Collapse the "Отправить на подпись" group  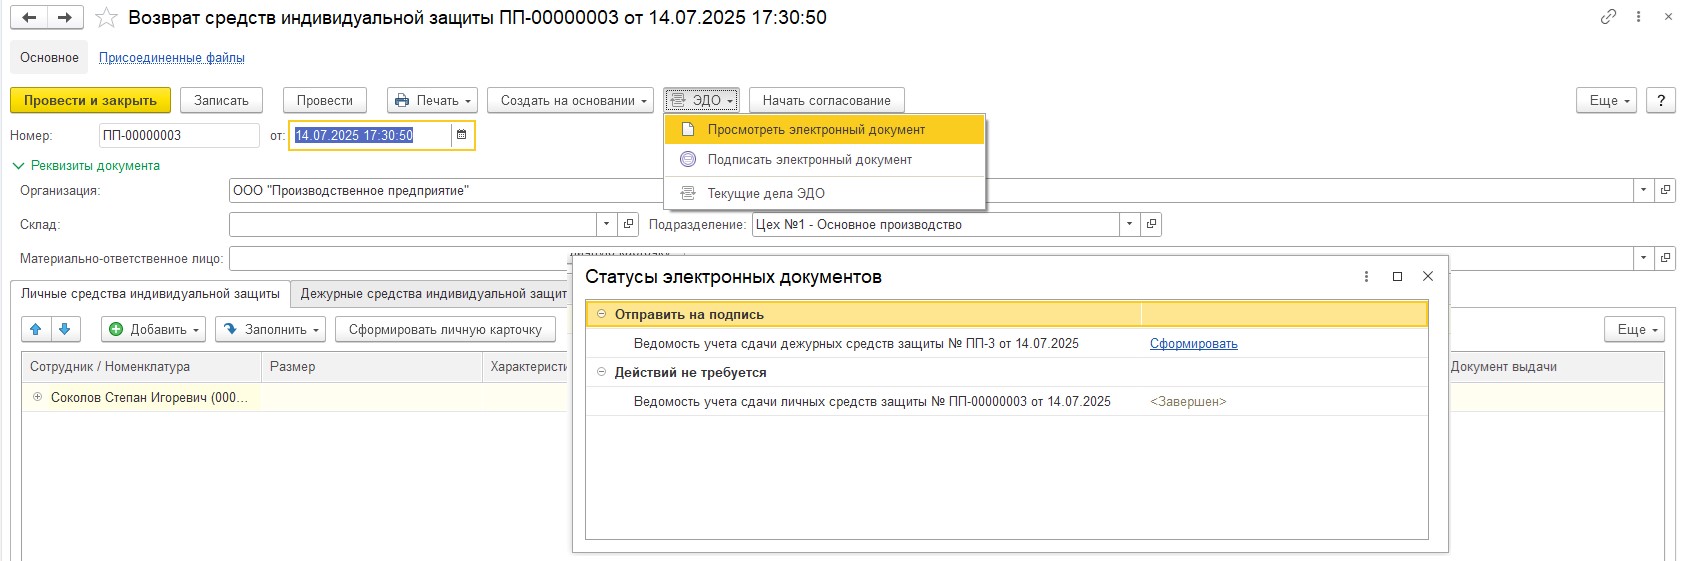(x=601, y=314)
